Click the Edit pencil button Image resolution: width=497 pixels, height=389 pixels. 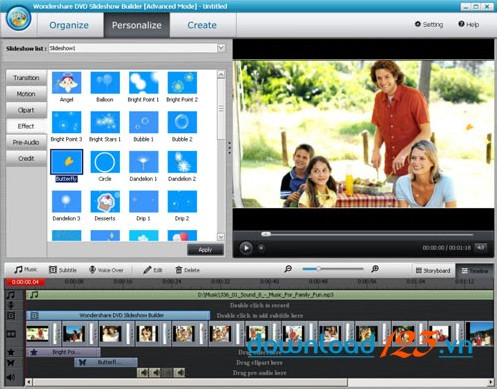tap(153, 270)
